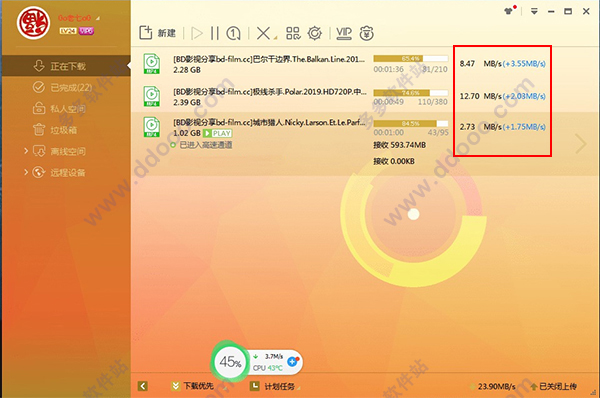Click 8.47 MB/s speed of first task
This screenshot has height=398, width=600.
point(480,64)
